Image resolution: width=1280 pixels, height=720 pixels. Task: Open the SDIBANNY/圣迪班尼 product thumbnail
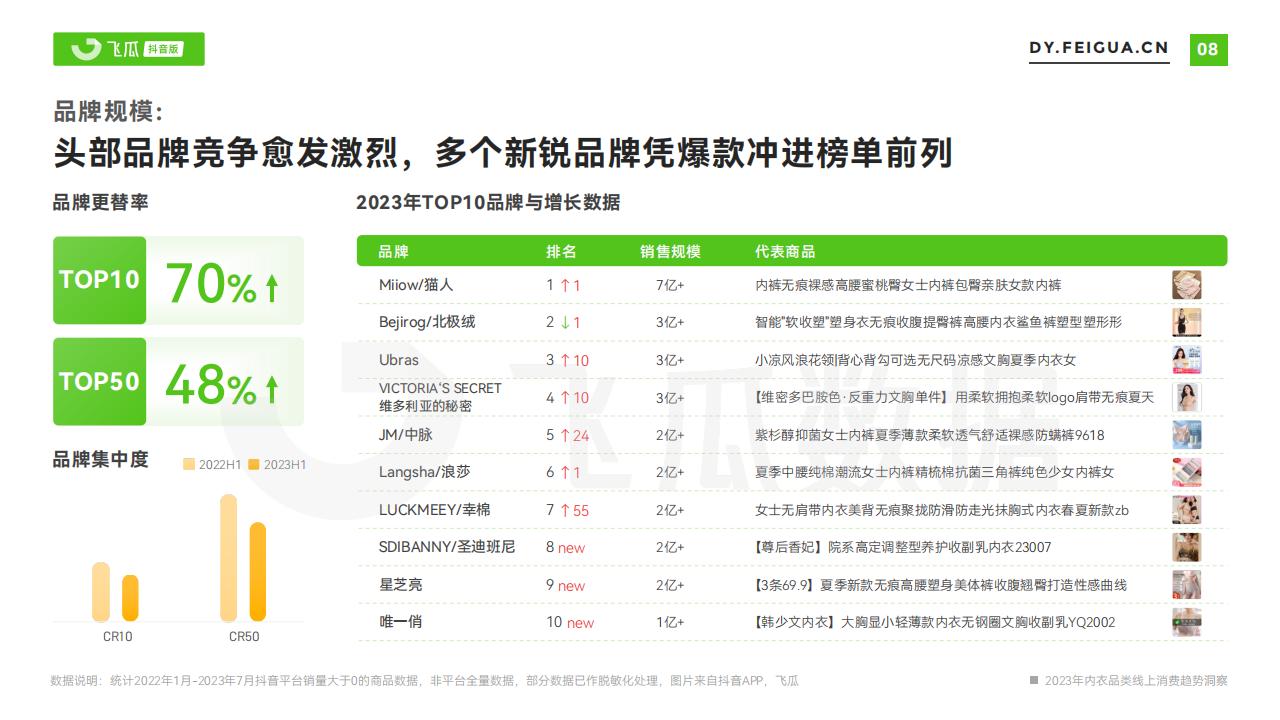click(1187, 547)
